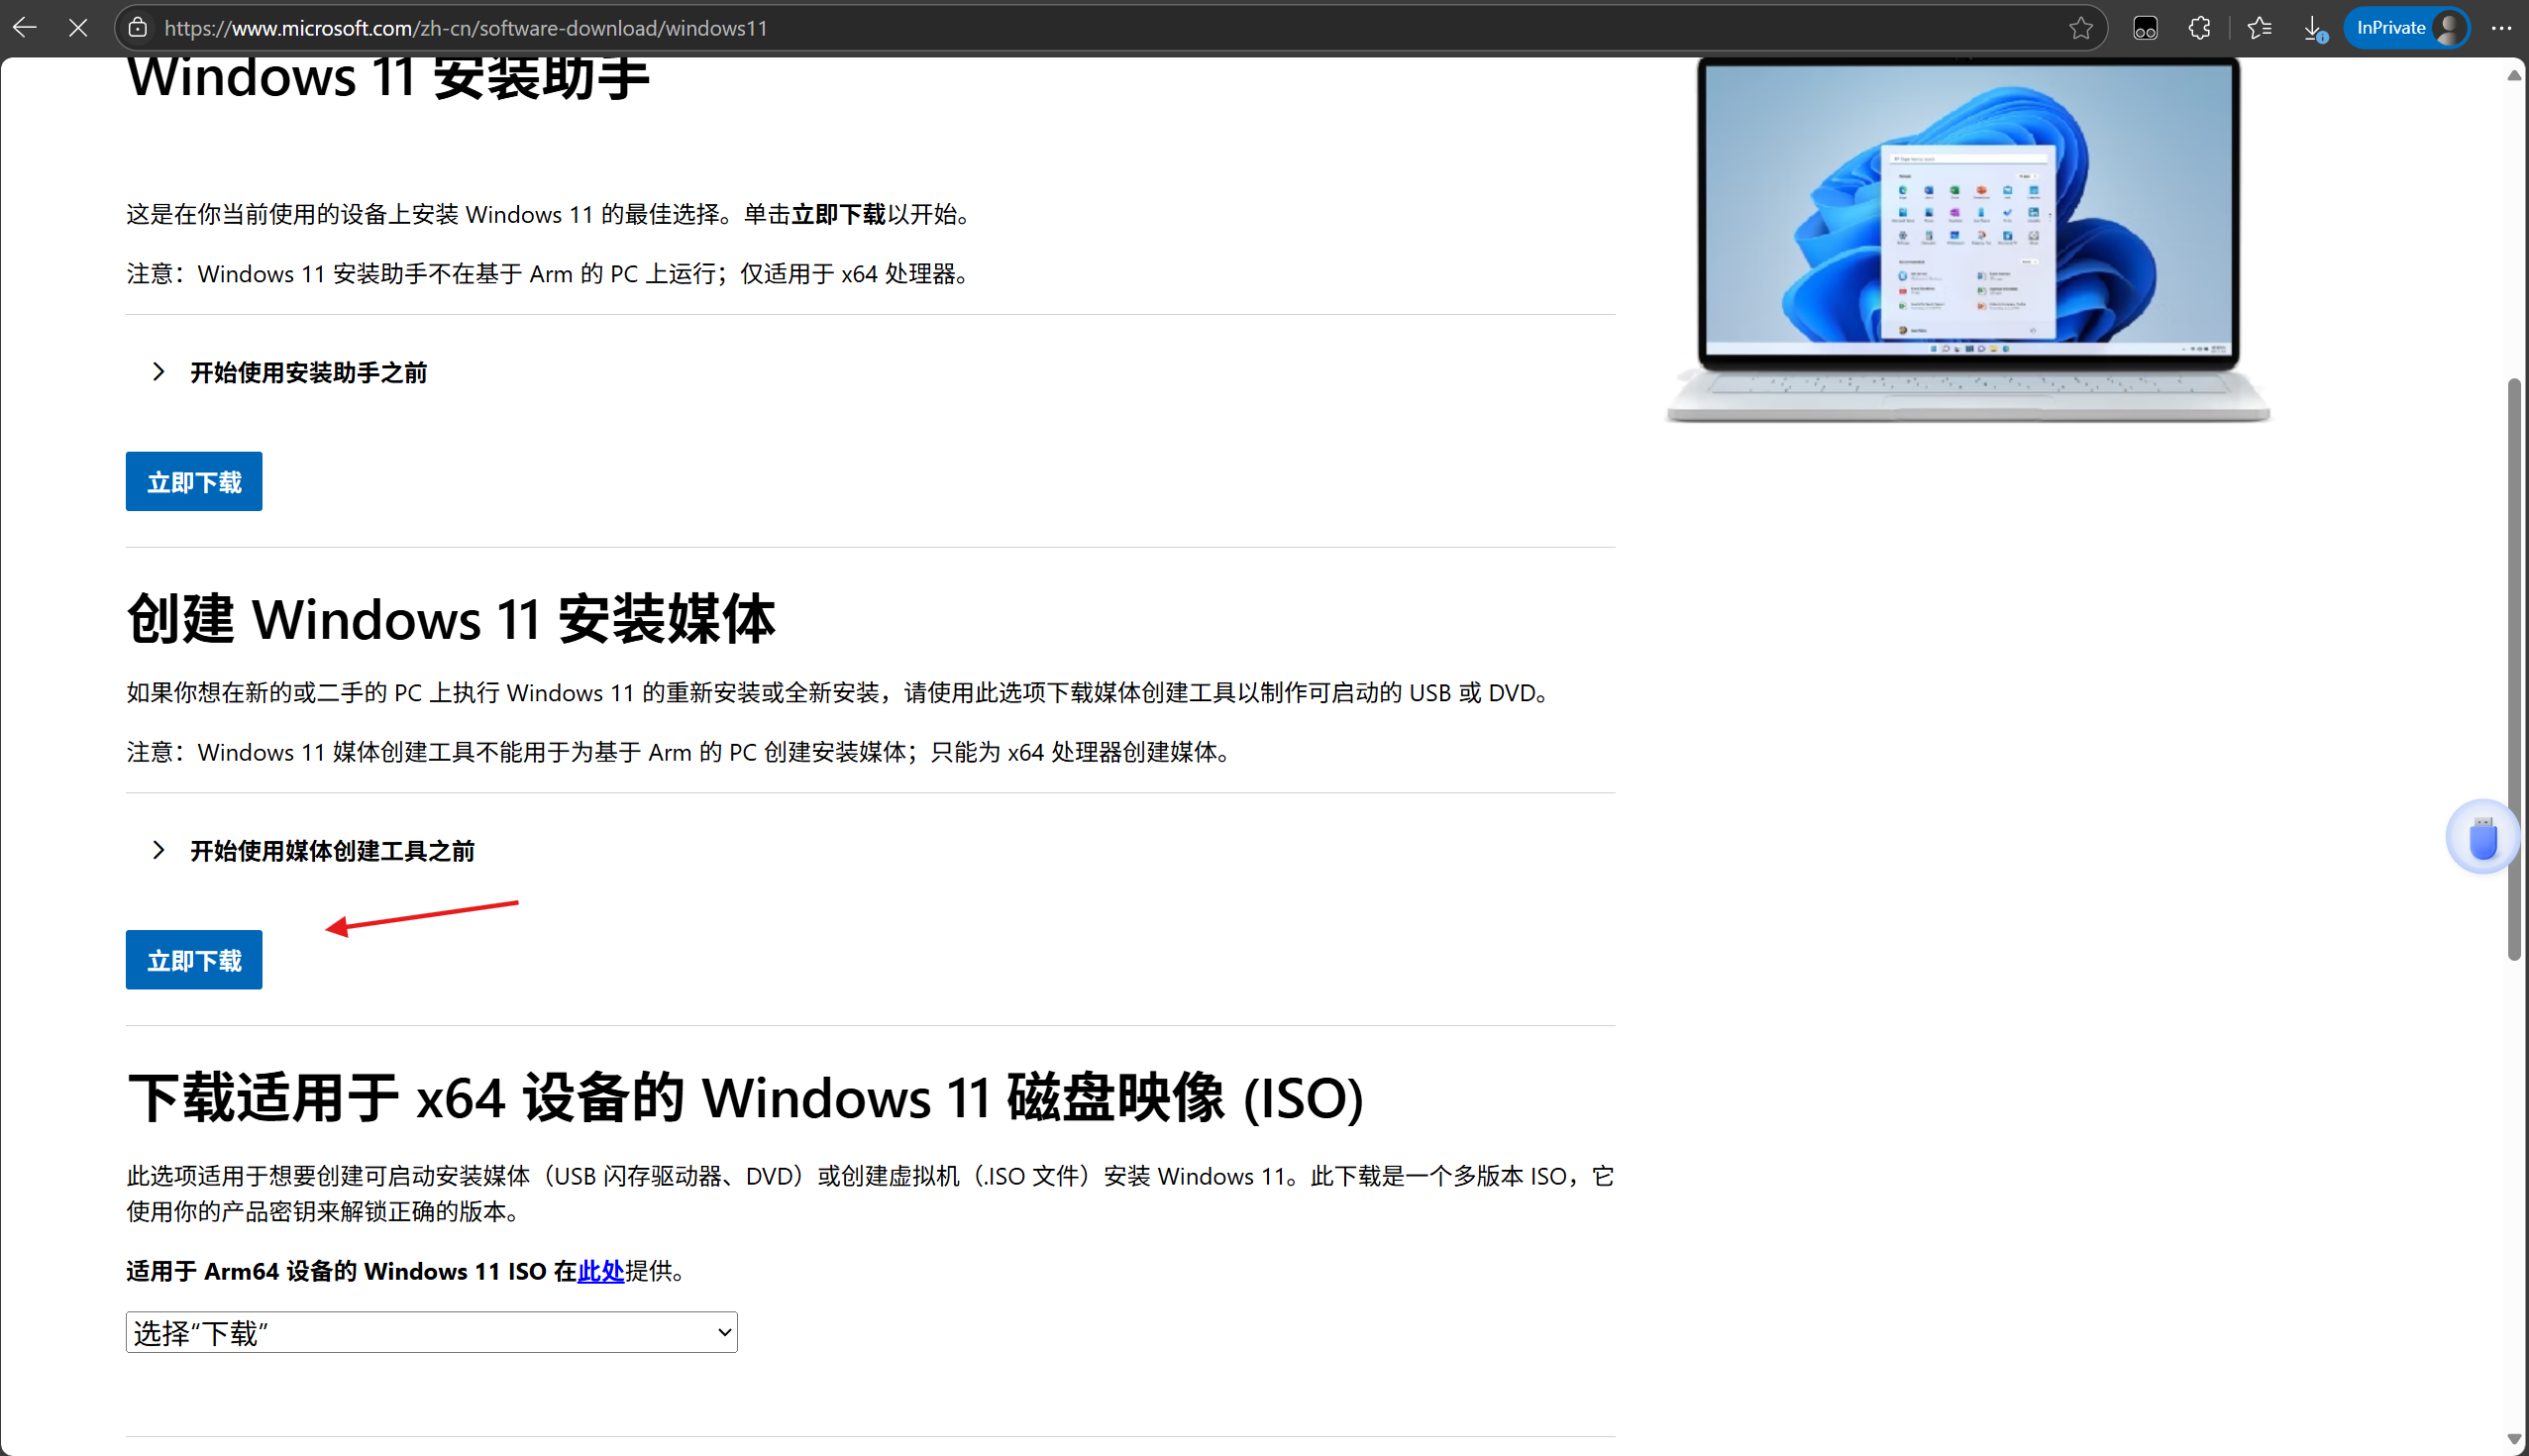Expand 开始使用媒体创建工具之前 section
Screen dimensions: 2529x1456
tap(314, 850)
